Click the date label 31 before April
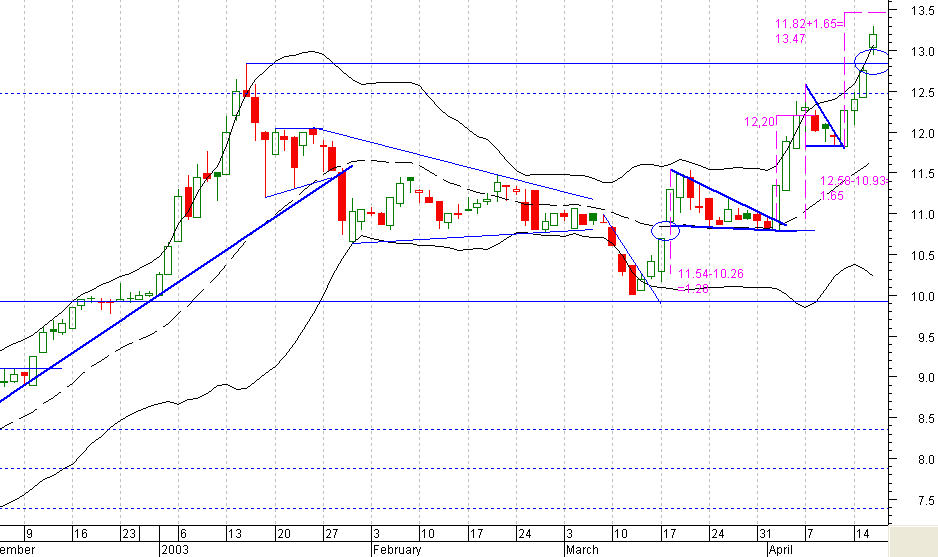The image size is (938, 557). pos(765,534)
